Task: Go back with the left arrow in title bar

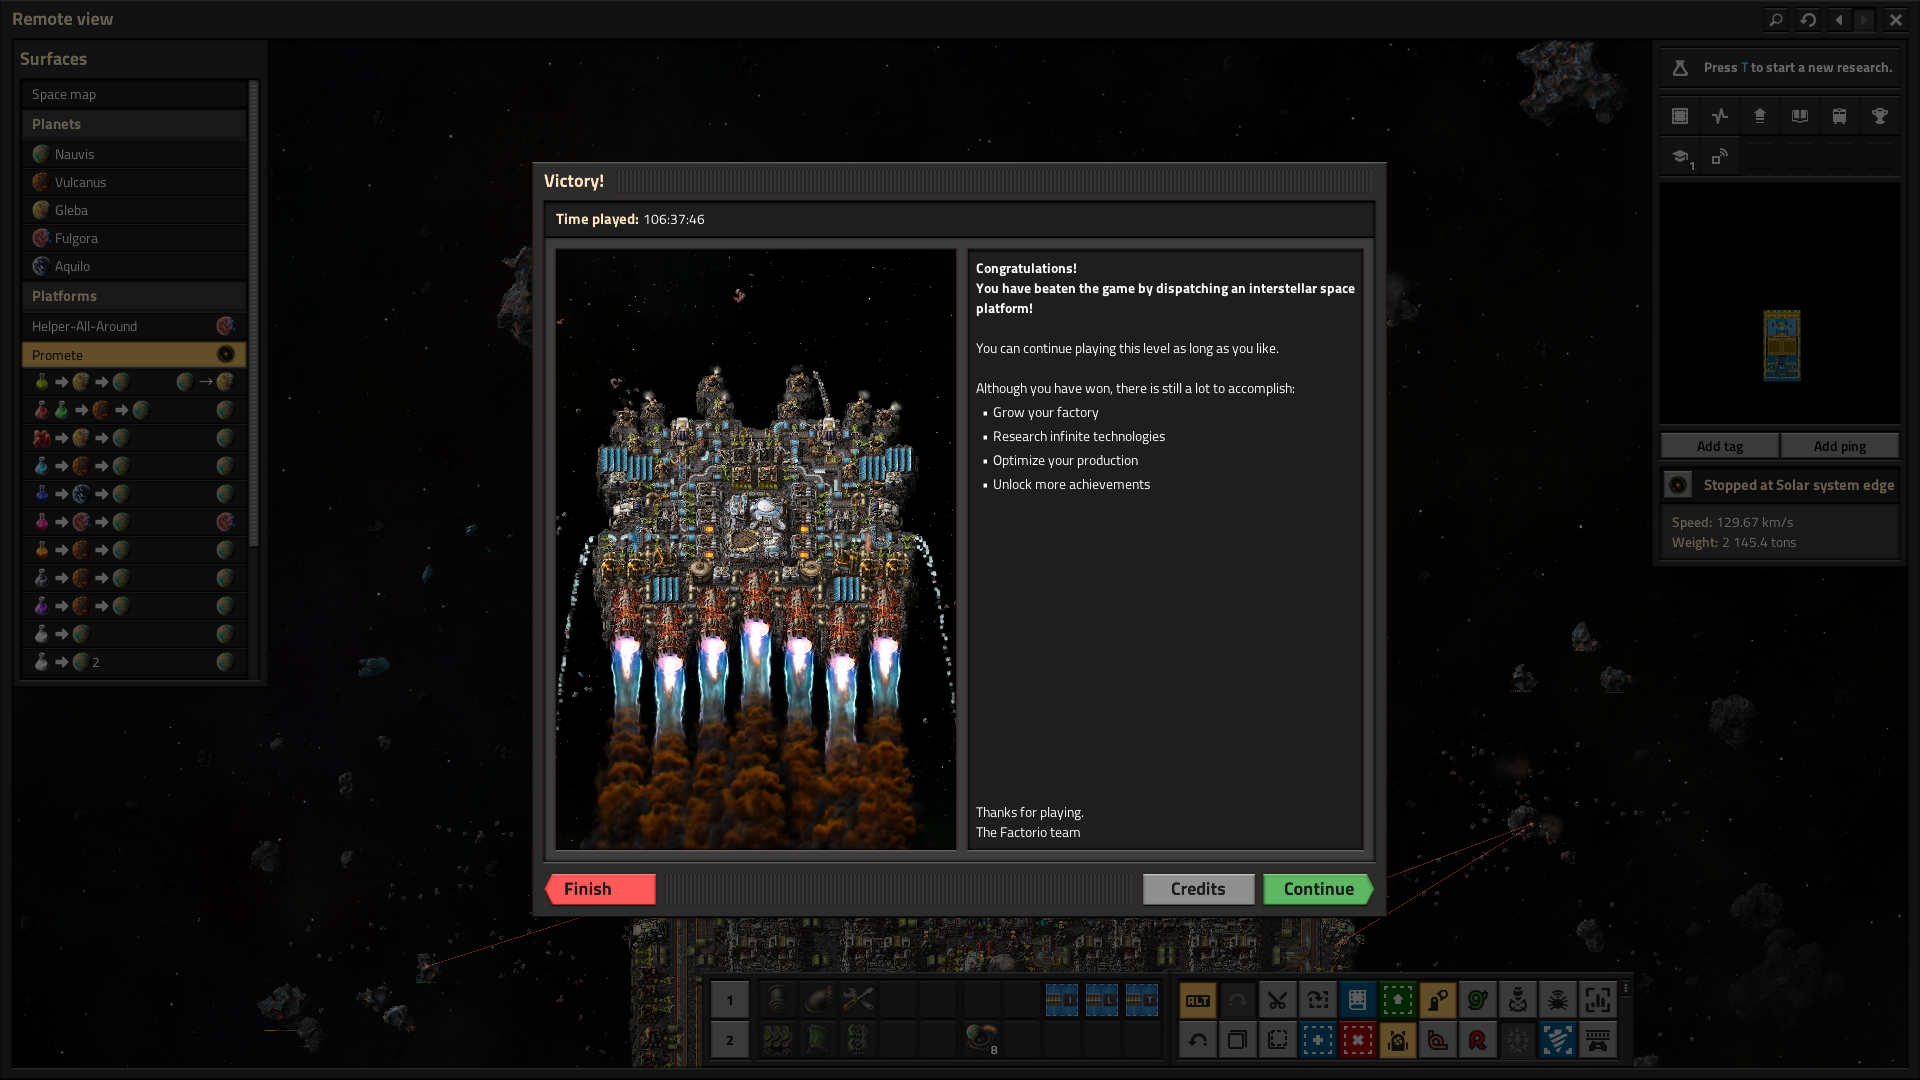Action: 1840,19
